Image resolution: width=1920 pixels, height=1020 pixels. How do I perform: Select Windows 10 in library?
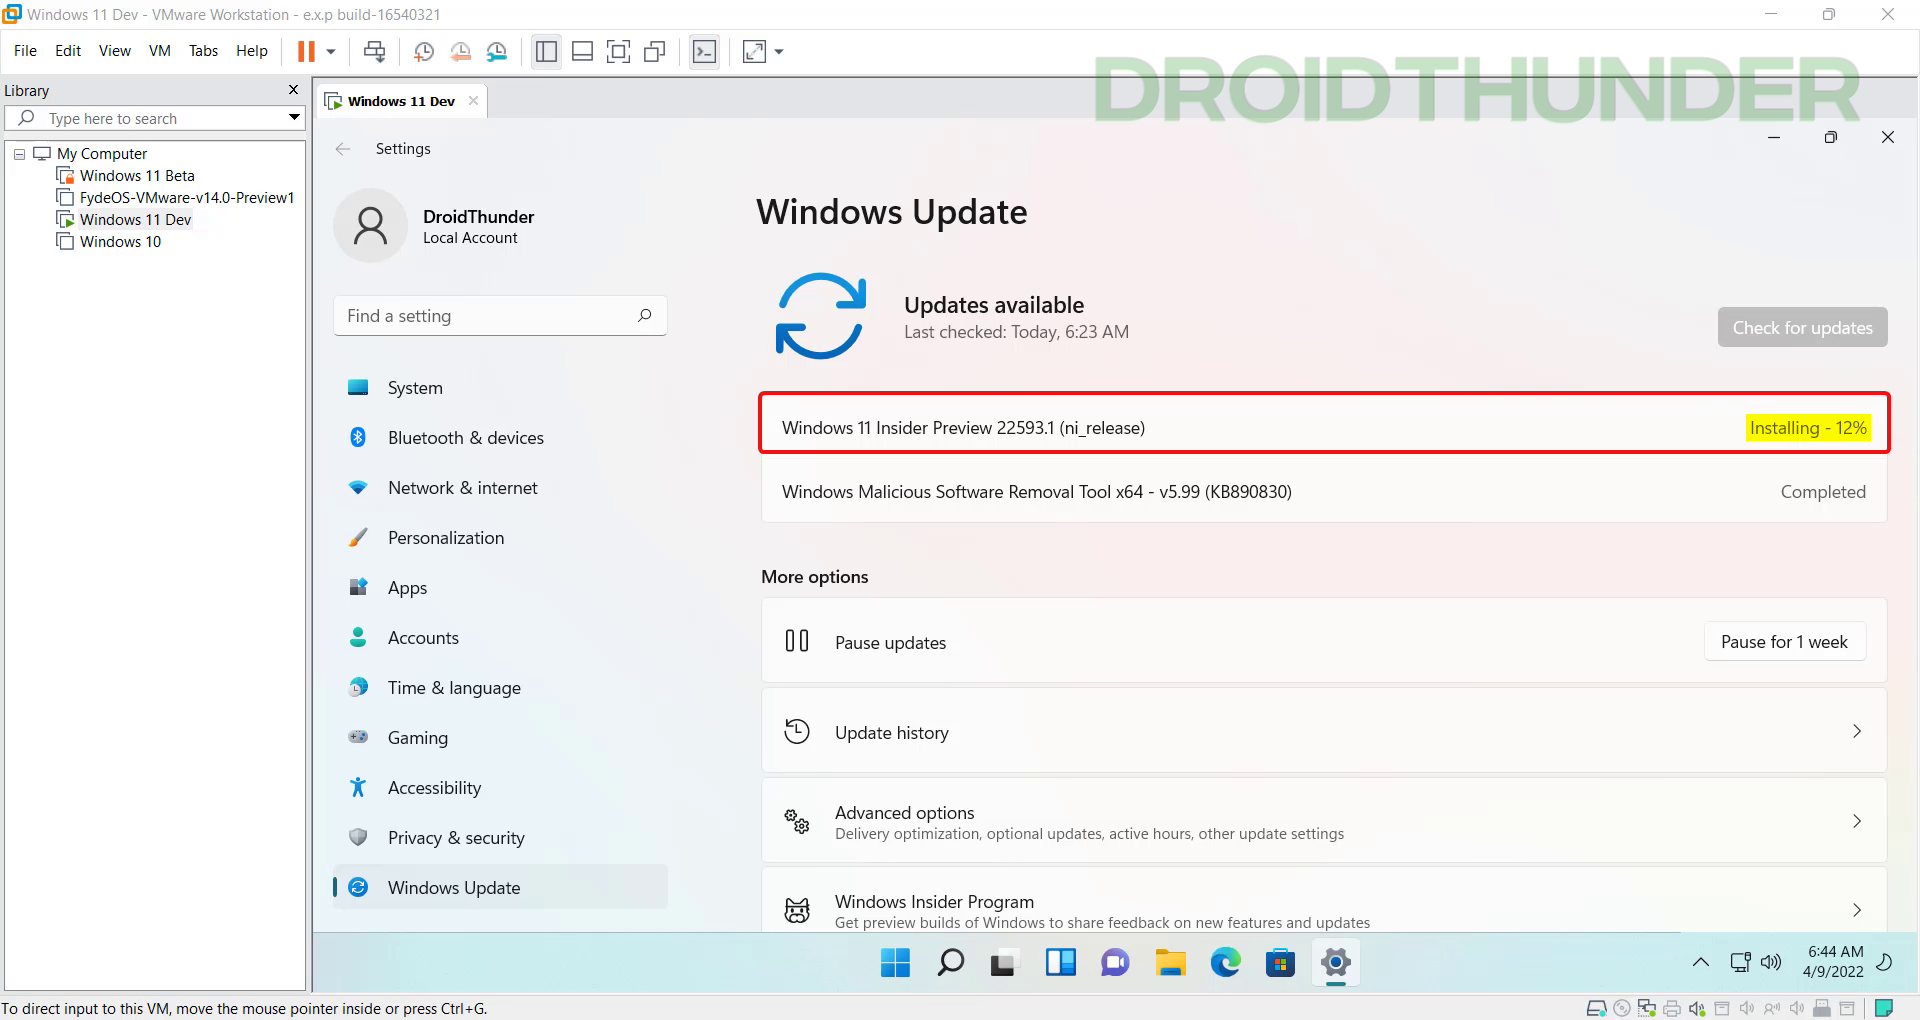coord(120,242)
